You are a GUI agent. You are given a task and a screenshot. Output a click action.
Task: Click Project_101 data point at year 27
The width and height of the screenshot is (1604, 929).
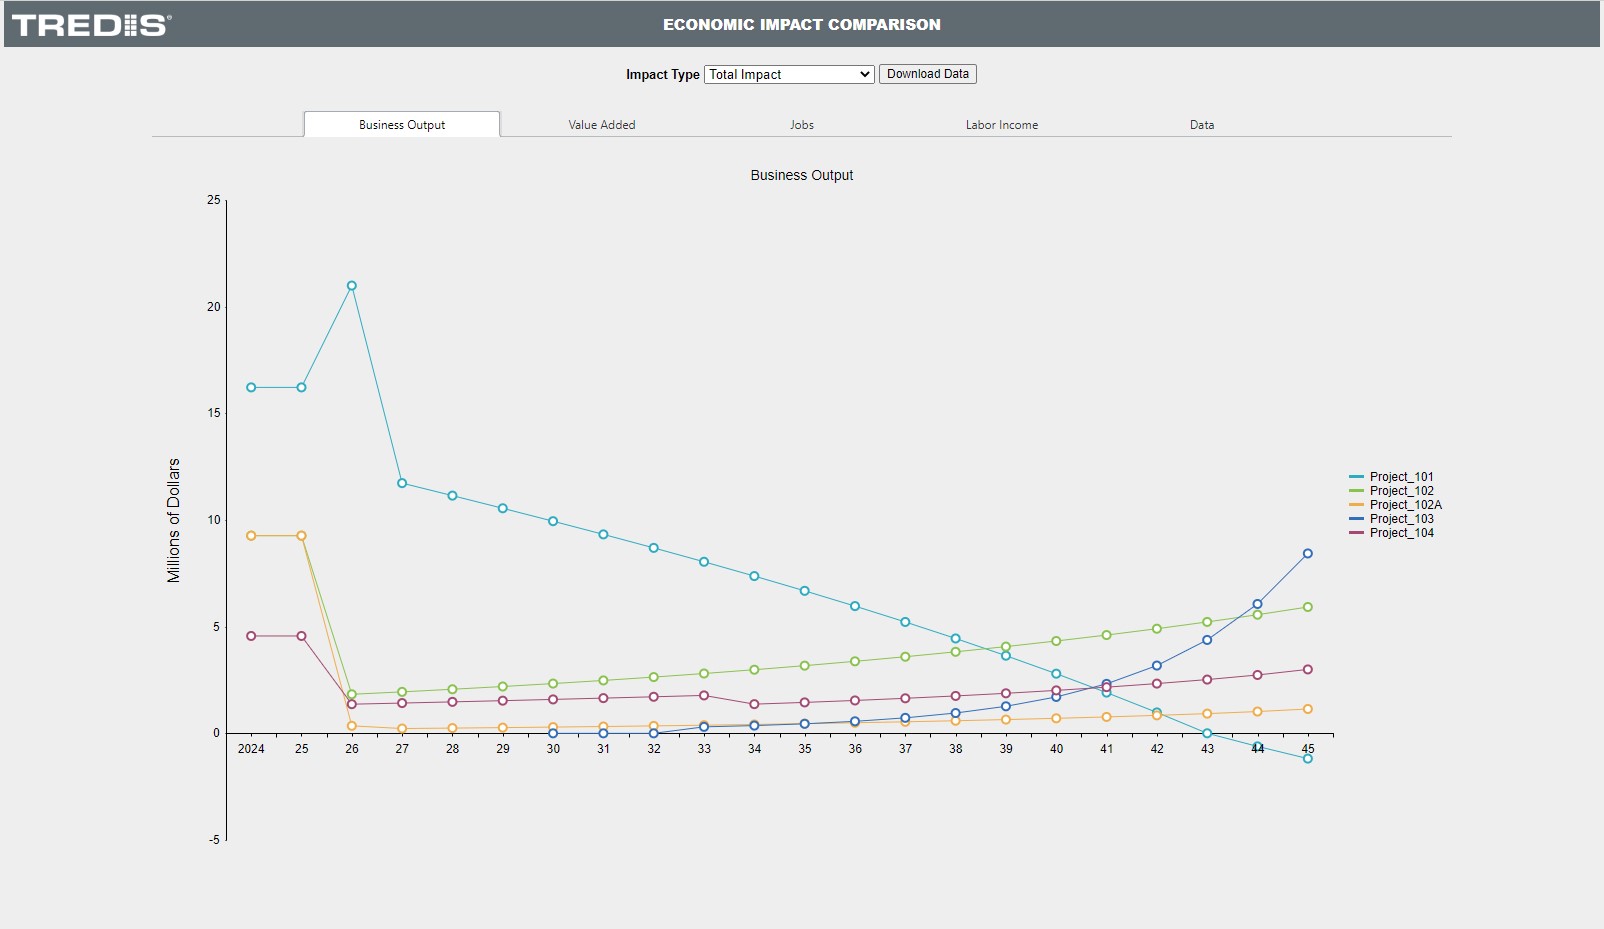[x=402, y=483]
